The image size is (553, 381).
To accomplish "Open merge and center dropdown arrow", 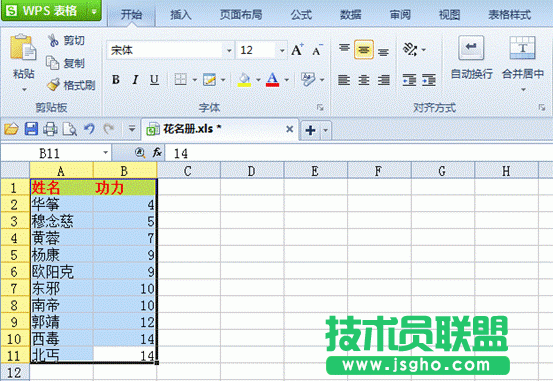I will click(x=523, y=90).
